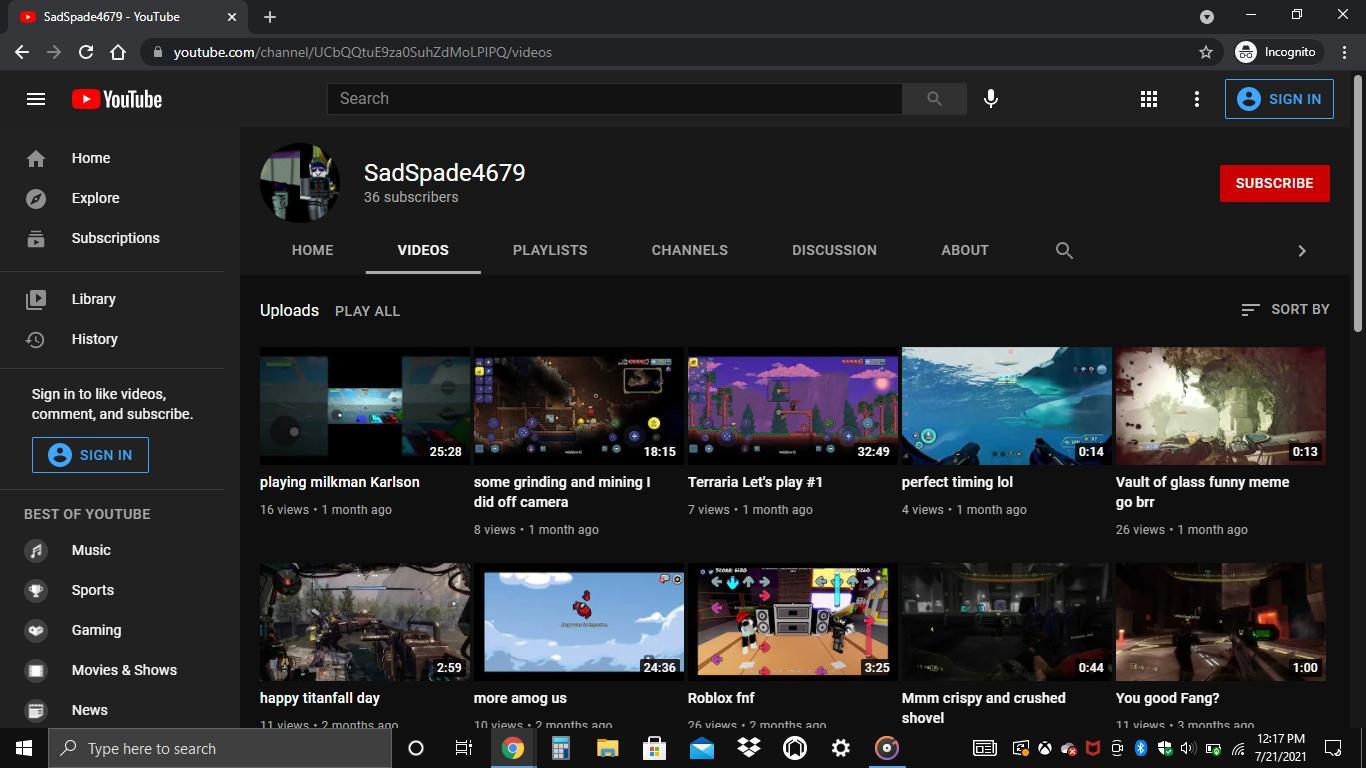Bookmark this page with the star icon
1366x768 pixels.
1205,52
